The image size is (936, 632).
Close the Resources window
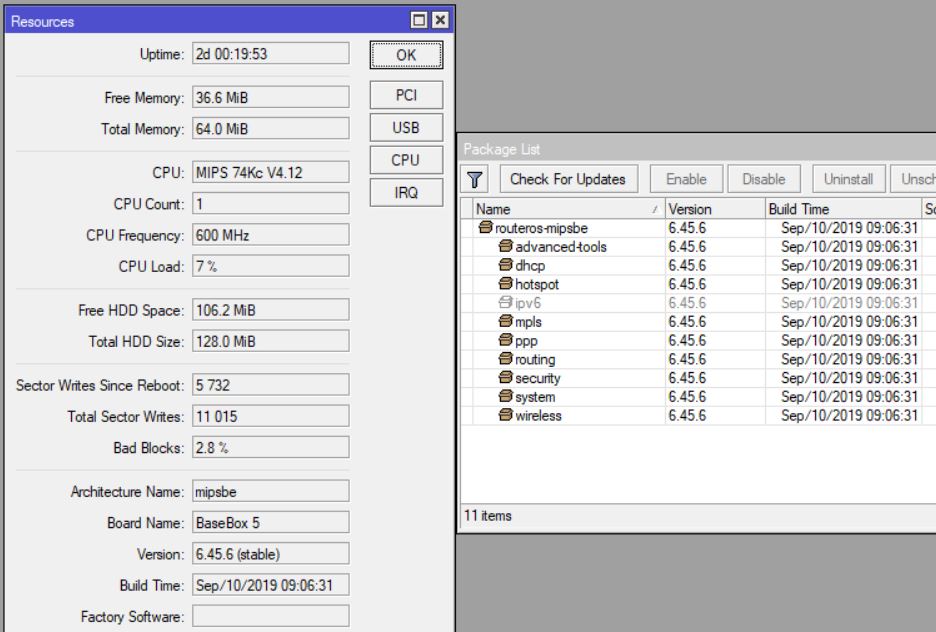(x=440, y=20)
